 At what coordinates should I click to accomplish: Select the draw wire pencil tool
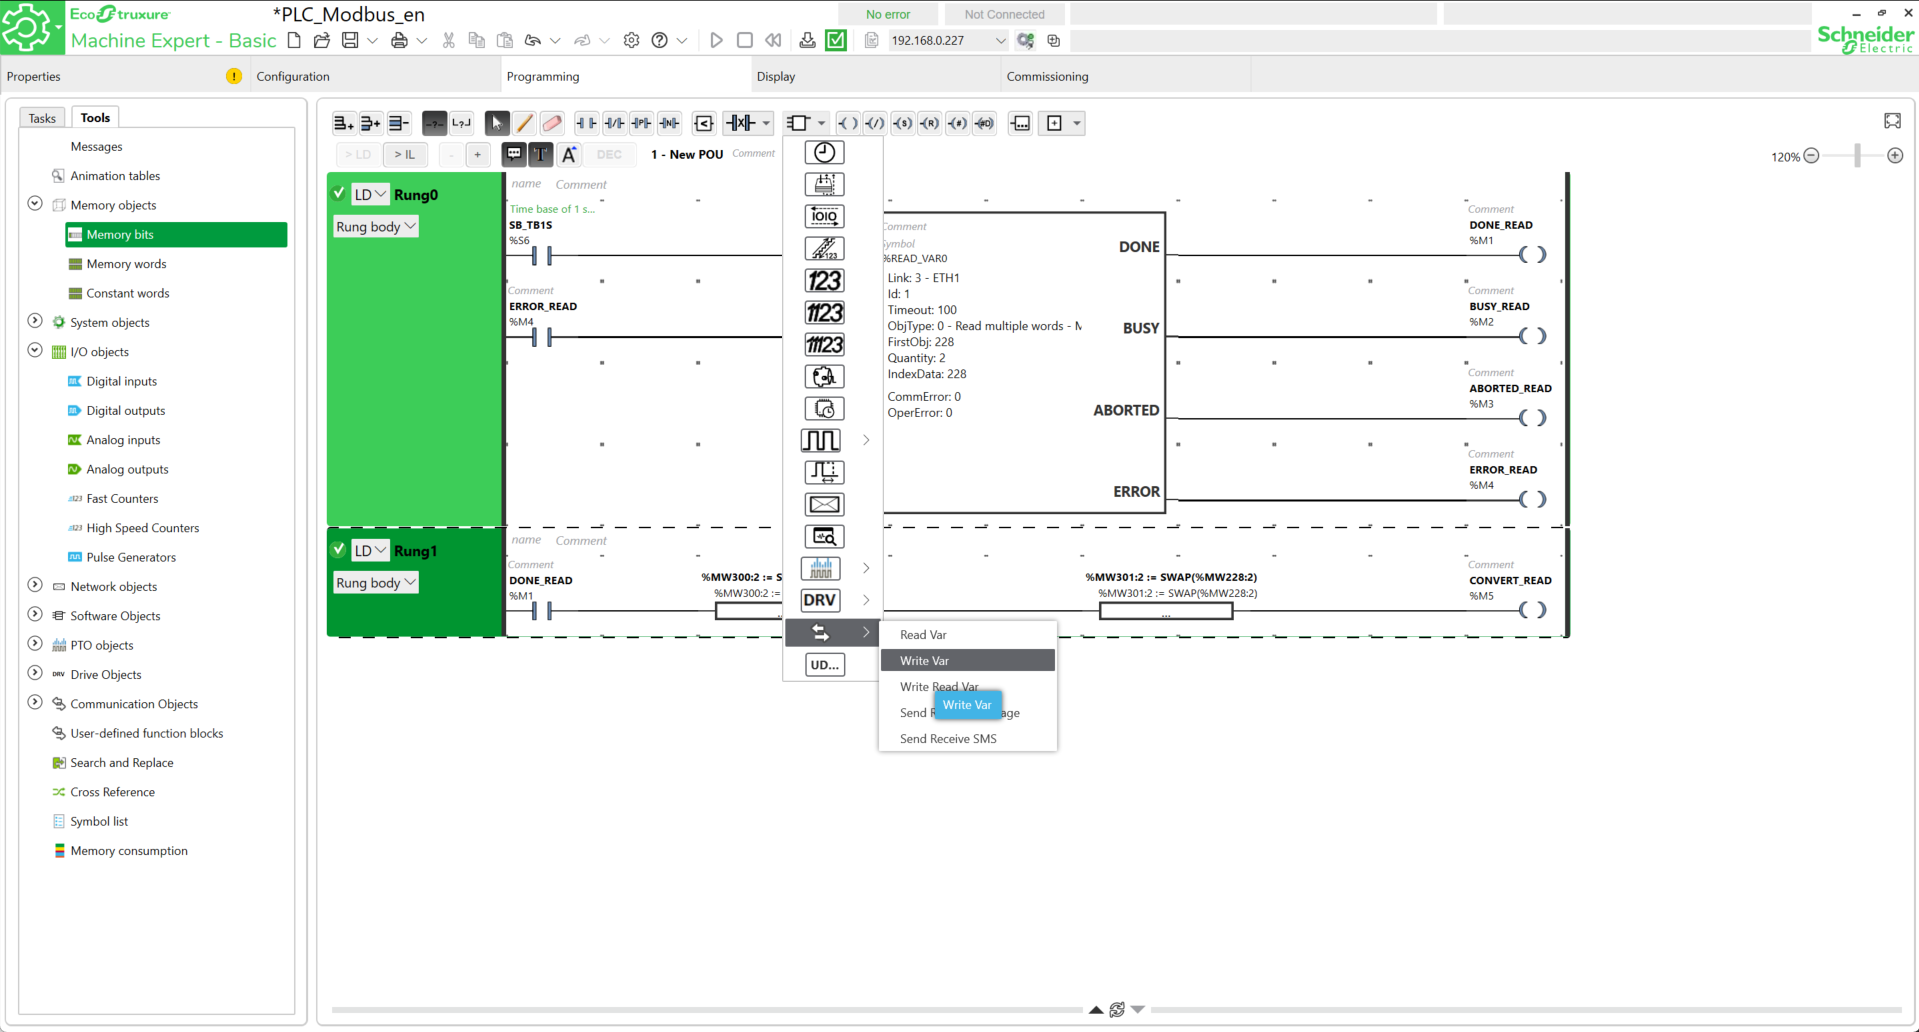pyautogui.click(x=524, y=123)
